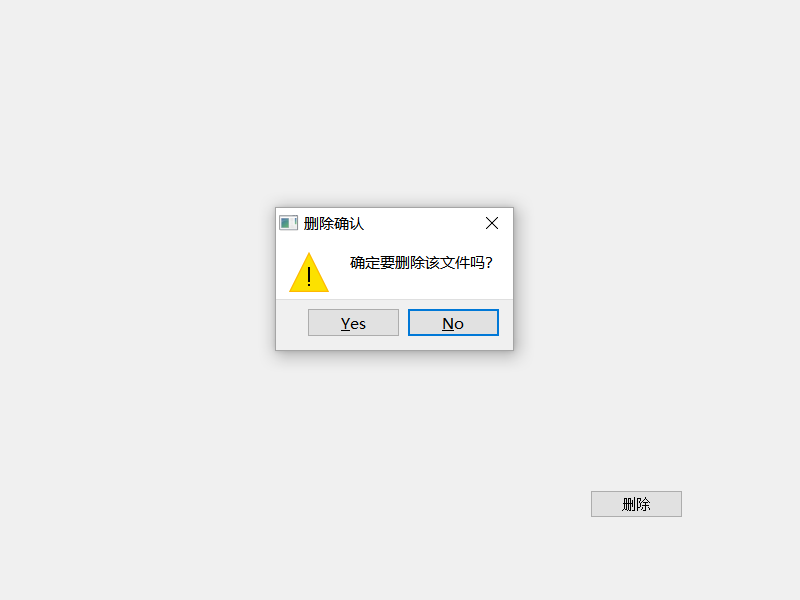Click the dialog's title bar app icon
Screen dimensions: 800x600
[288, 223]
